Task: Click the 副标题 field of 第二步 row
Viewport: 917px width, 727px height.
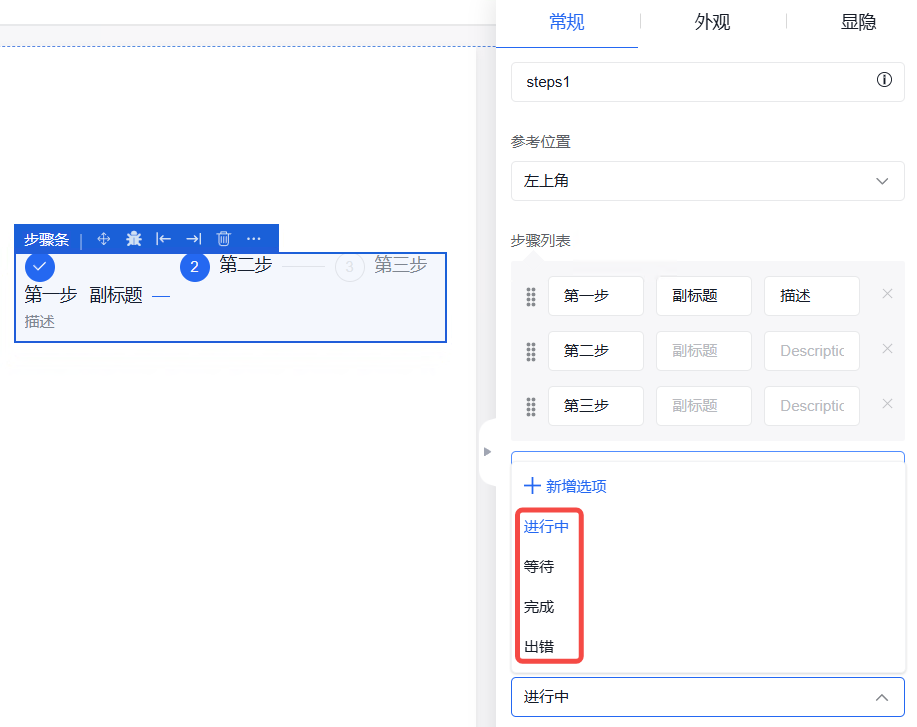Action: [704, 351]
